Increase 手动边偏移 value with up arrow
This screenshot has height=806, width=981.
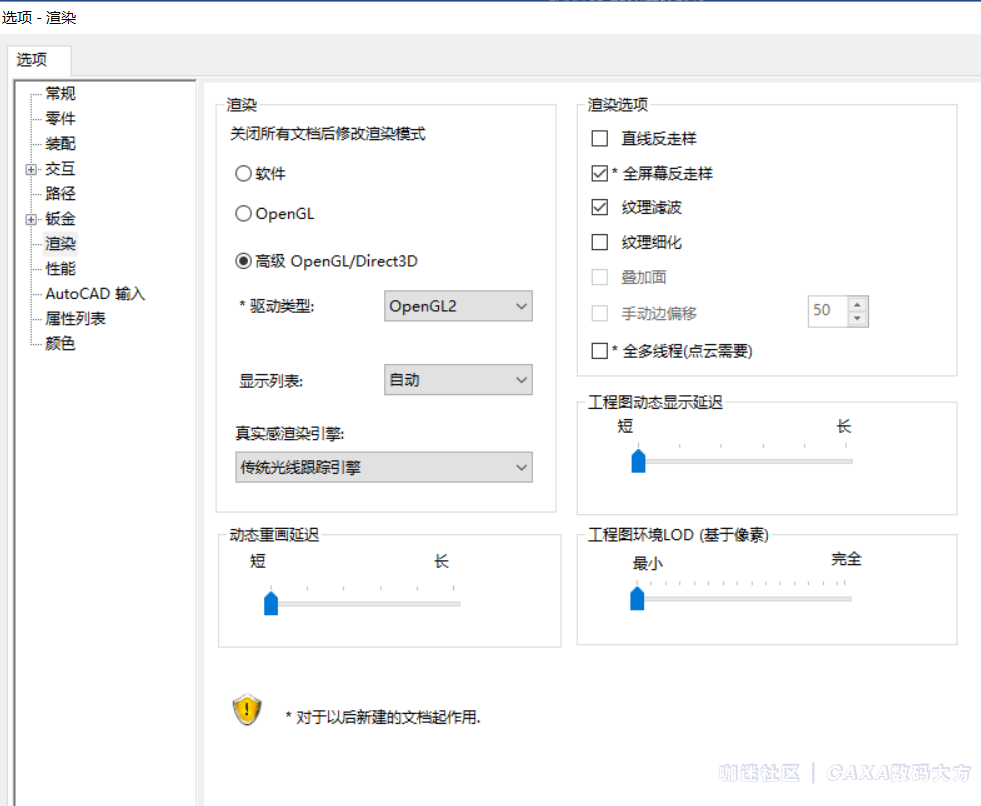(857, 304)
